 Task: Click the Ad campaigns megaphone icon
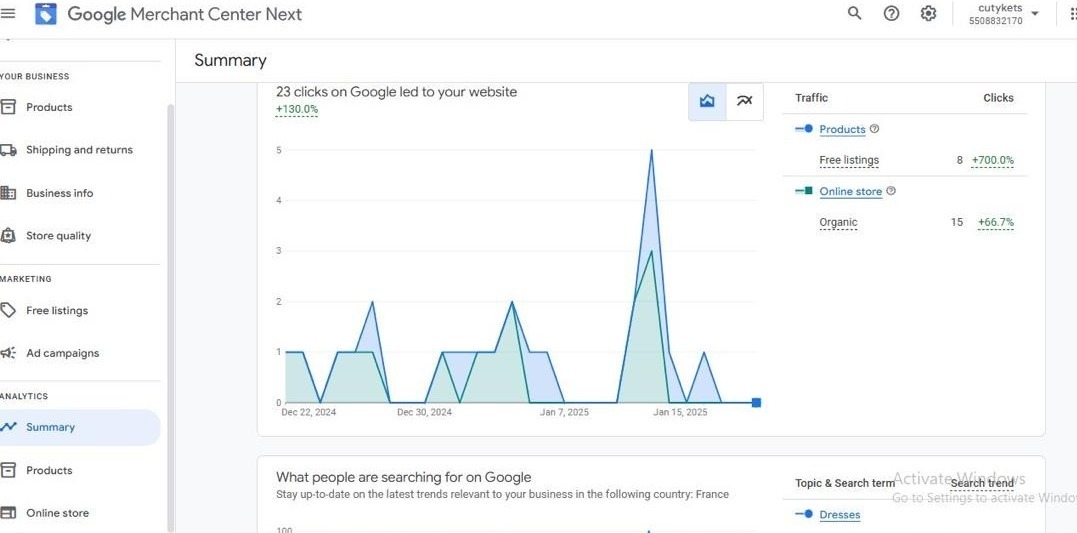pos(9,353)
